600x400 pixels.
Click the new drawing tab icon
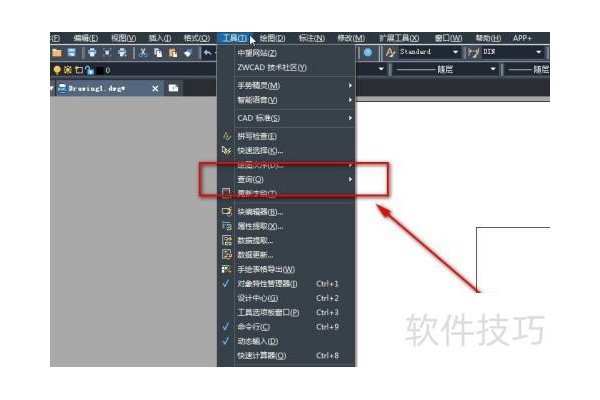point(173,88)
